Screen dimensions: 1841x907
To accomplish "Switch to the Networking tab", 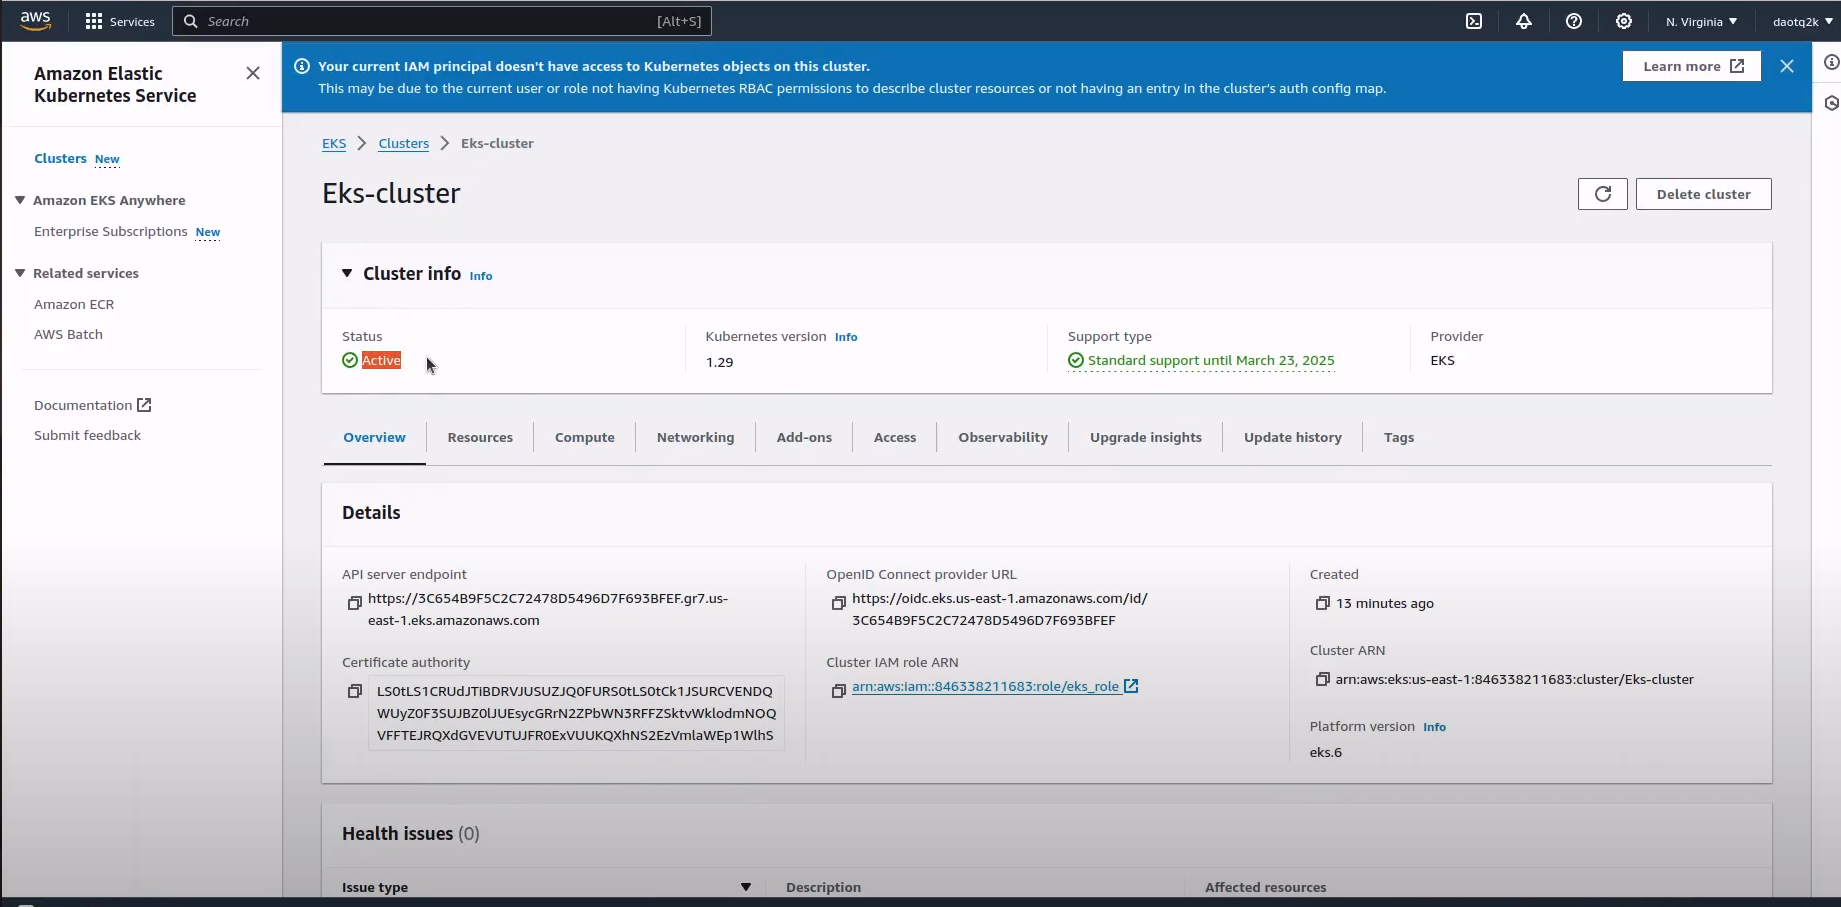I will (695, 437).
